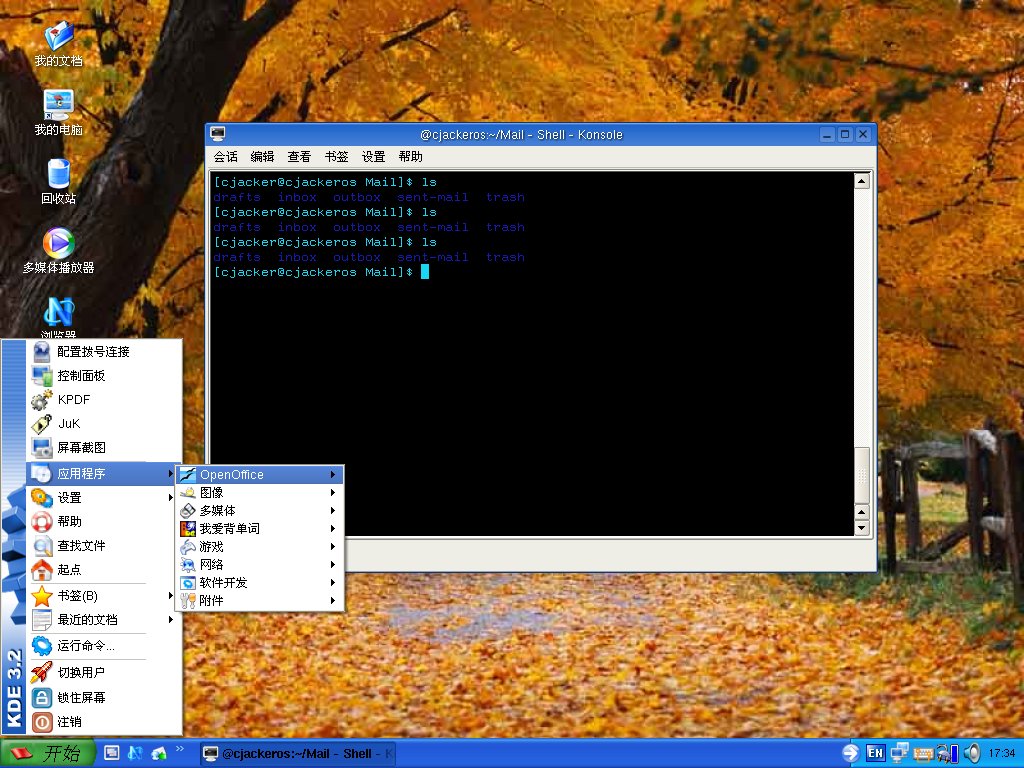
Task: Expand the 附件 submenu arrow
Action: coord(332,600)
